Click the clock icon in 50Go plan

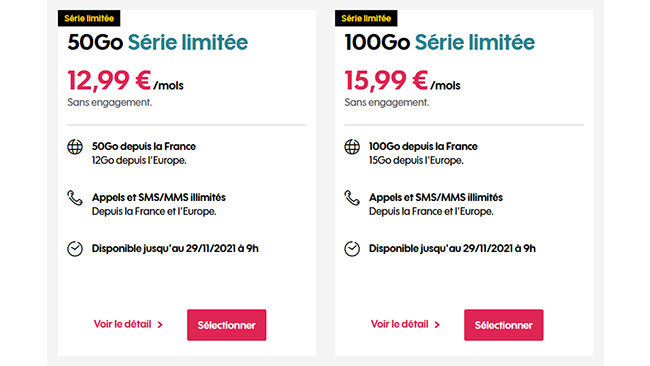click(x=75, y=249)
